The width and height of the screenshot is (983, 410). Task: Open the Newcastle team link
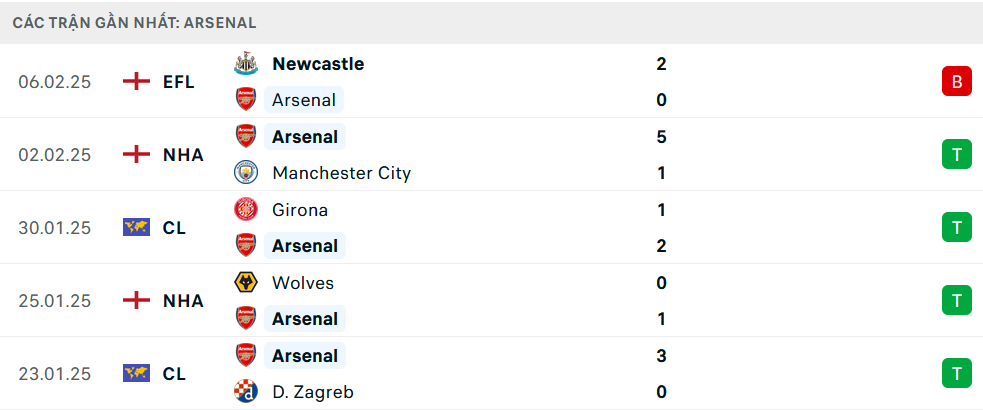318,64
